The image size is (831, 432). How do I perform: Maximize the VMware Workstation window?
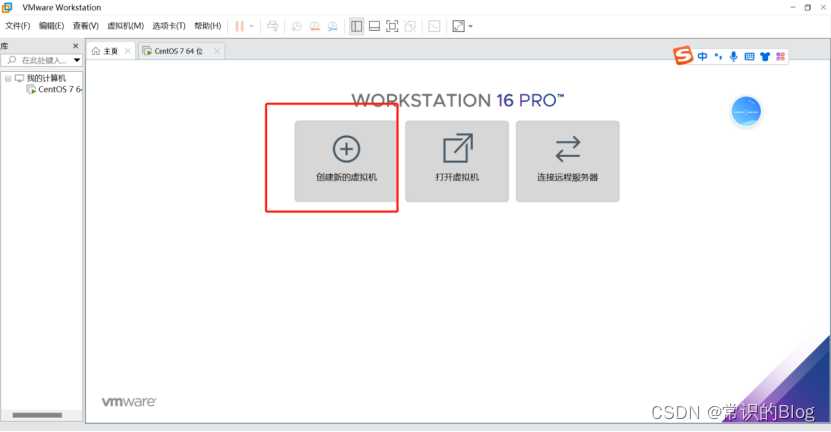[807, 7]
